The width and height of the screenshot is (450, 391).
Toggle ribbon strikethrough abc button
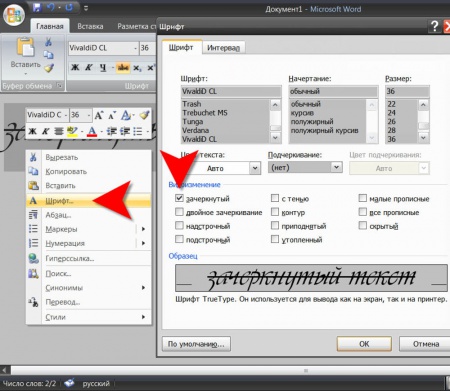123,68
